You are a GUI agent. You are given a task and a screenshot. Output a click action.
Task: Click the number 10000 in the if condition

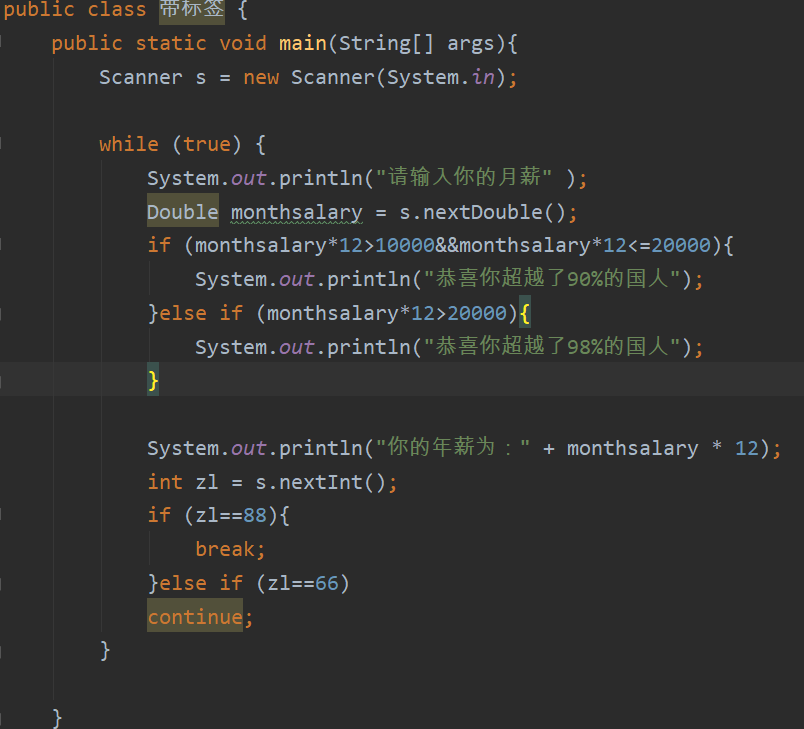tap(405, 246)
